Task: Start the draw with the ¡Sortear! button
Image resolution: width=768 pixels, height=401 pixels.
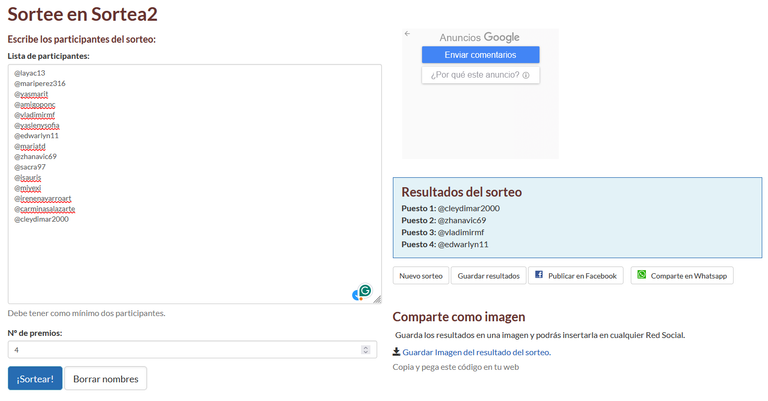Action: tap(35, 378)
